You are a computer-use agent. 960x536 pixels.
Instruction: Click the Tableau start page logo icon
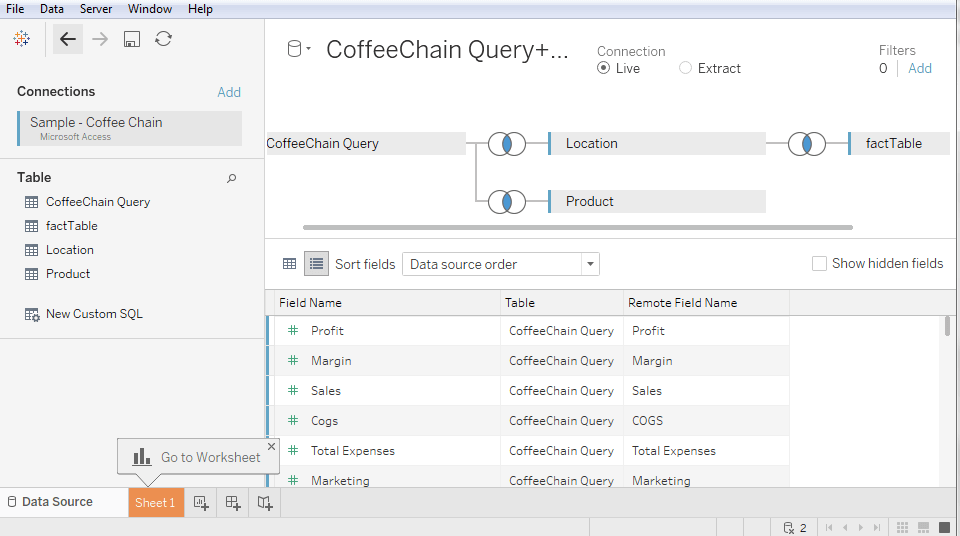(21, 39)
